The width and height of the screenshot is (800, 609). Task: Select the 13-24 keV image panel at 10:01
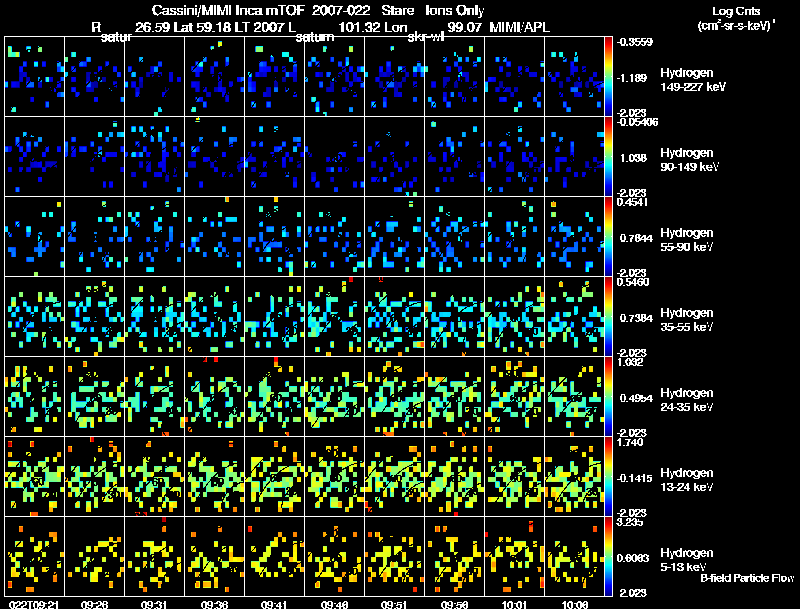(x=514, y=476)
